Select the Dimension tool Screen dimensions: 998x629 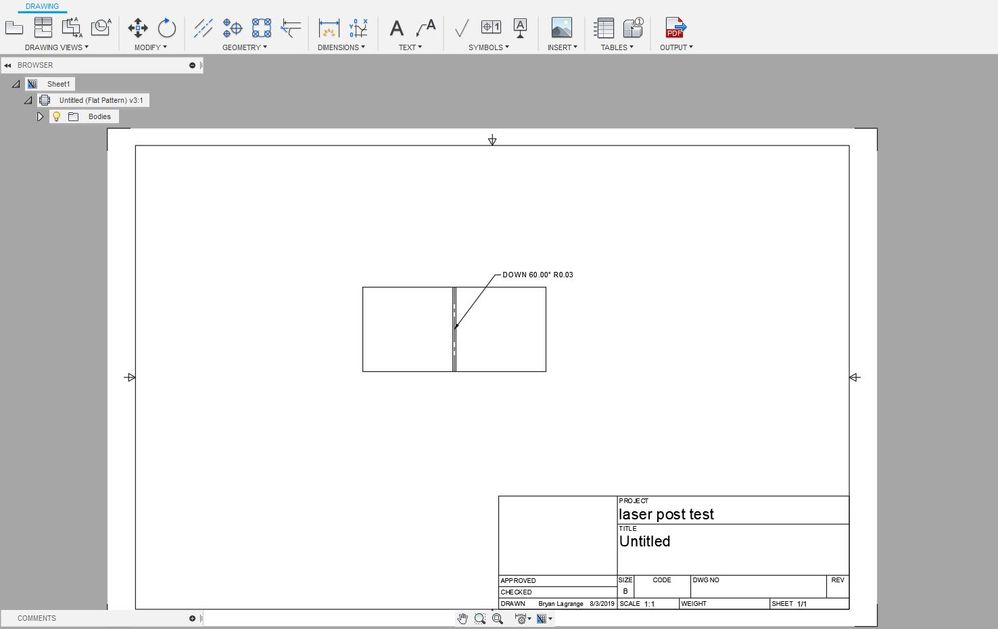coord(329,27)
